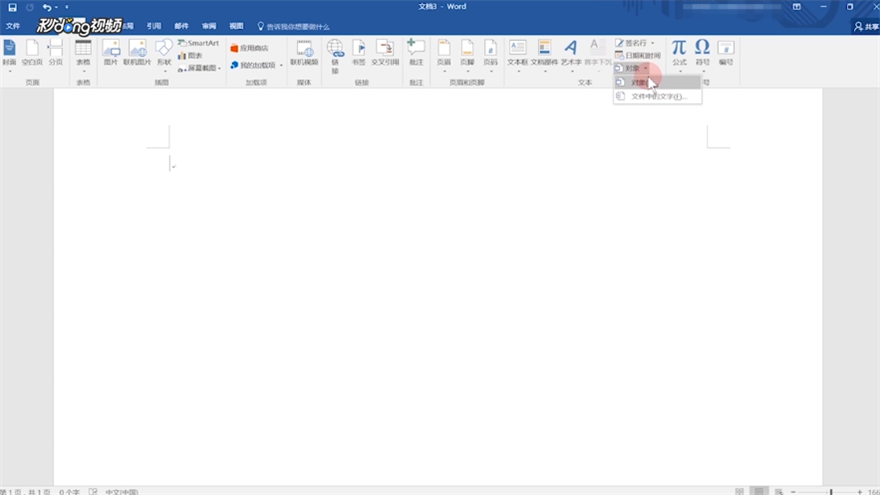Open the 页脚 (Footer) dropdown
The height and width of the screenshot is (495, 880).
[467, 55]
